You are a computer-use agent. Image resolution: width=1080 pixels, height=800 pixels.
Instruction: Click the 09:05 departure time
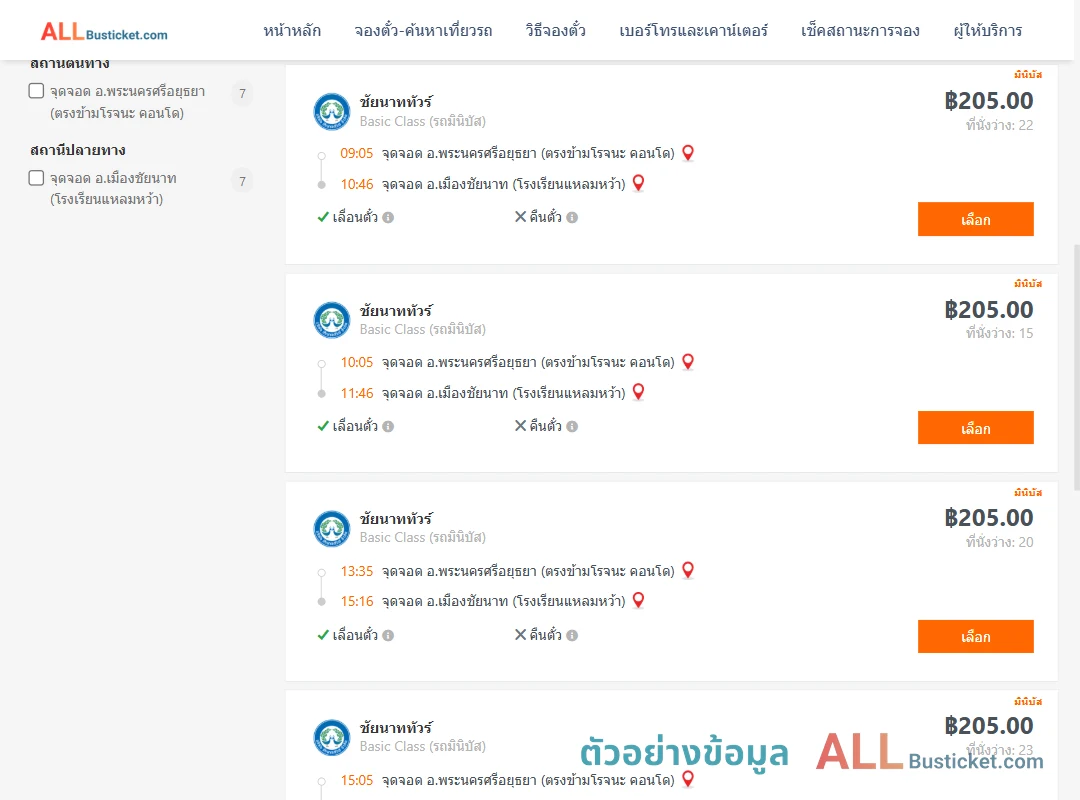click(357, 154)
